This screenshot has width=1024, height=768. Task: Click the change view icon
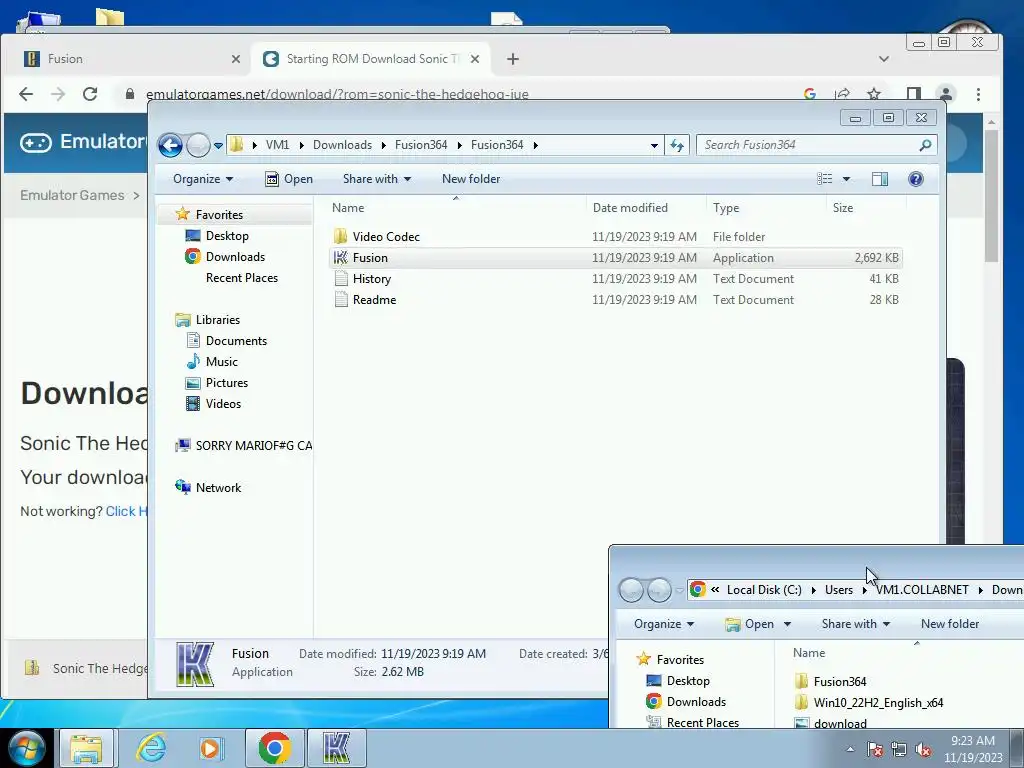825,179
